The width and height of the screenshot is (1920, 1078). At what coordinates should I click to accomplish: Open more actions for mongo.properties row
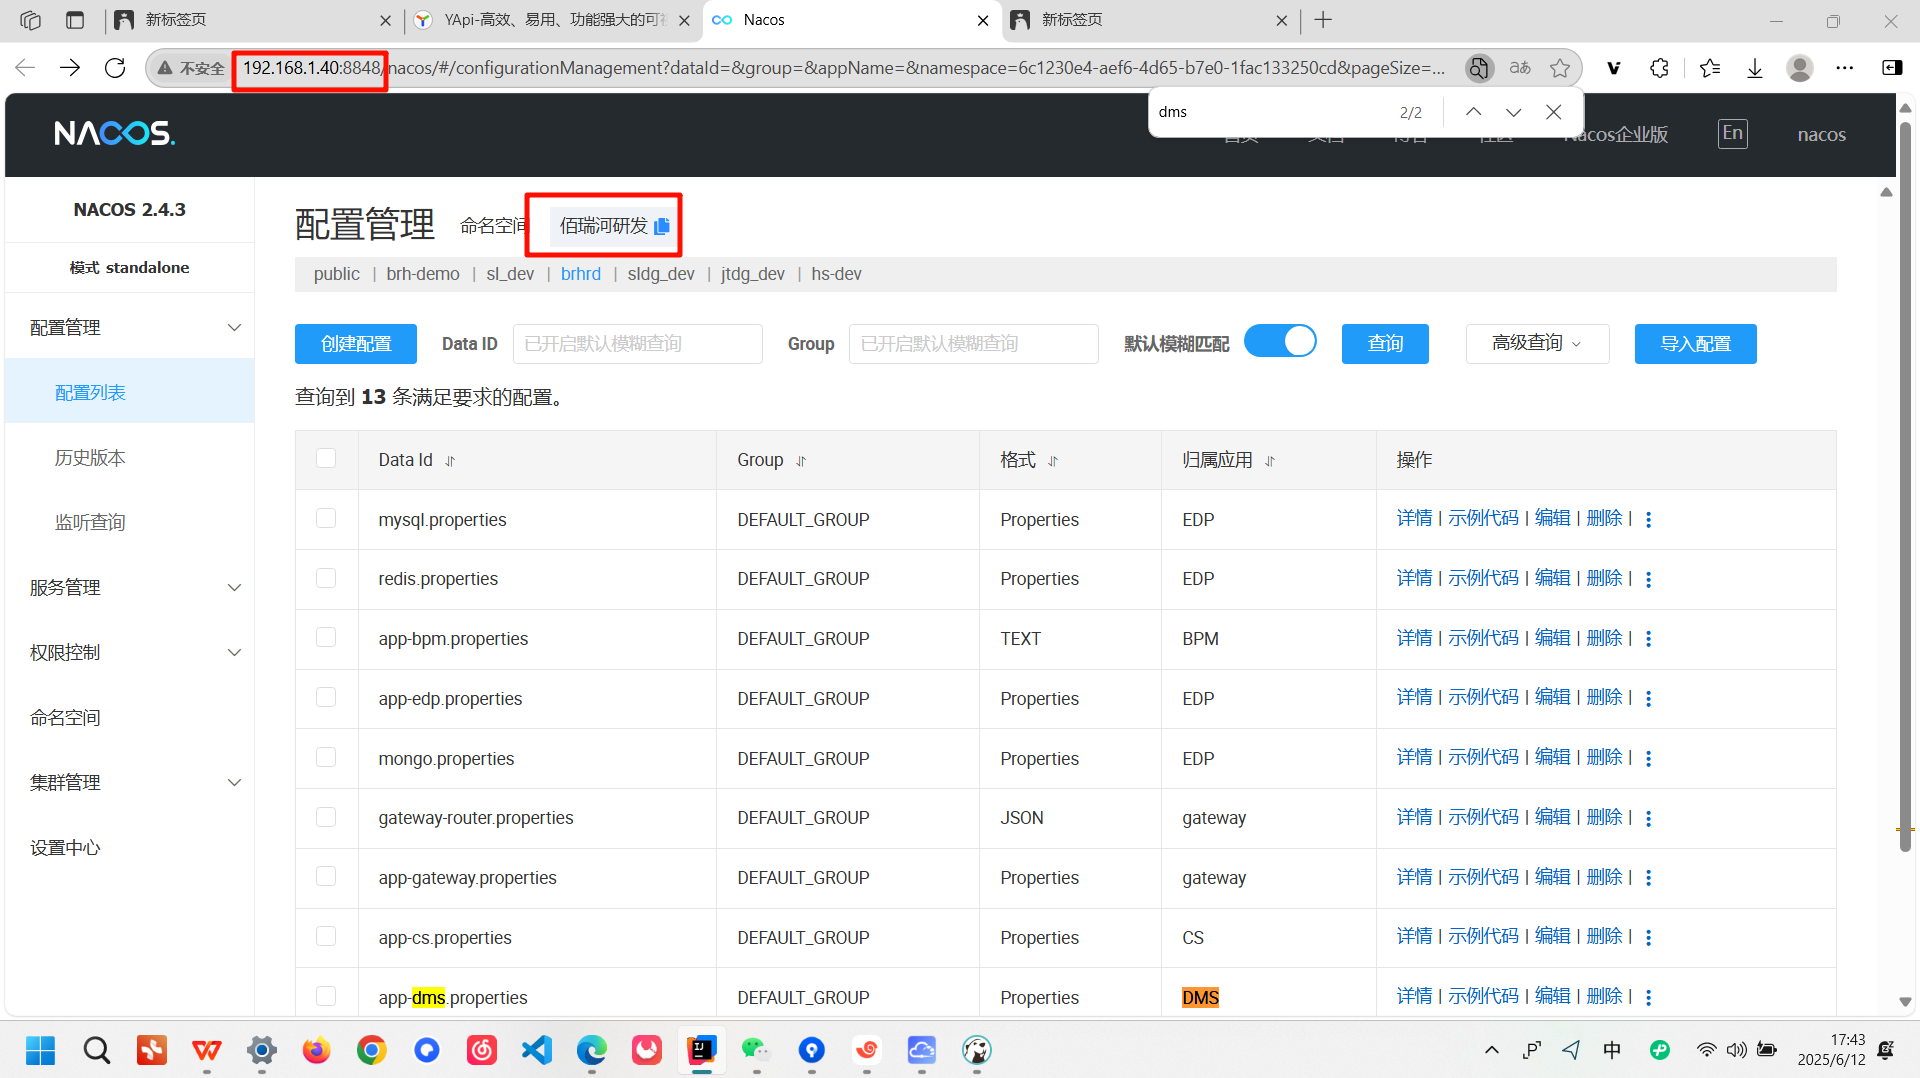click(1648, 758)
